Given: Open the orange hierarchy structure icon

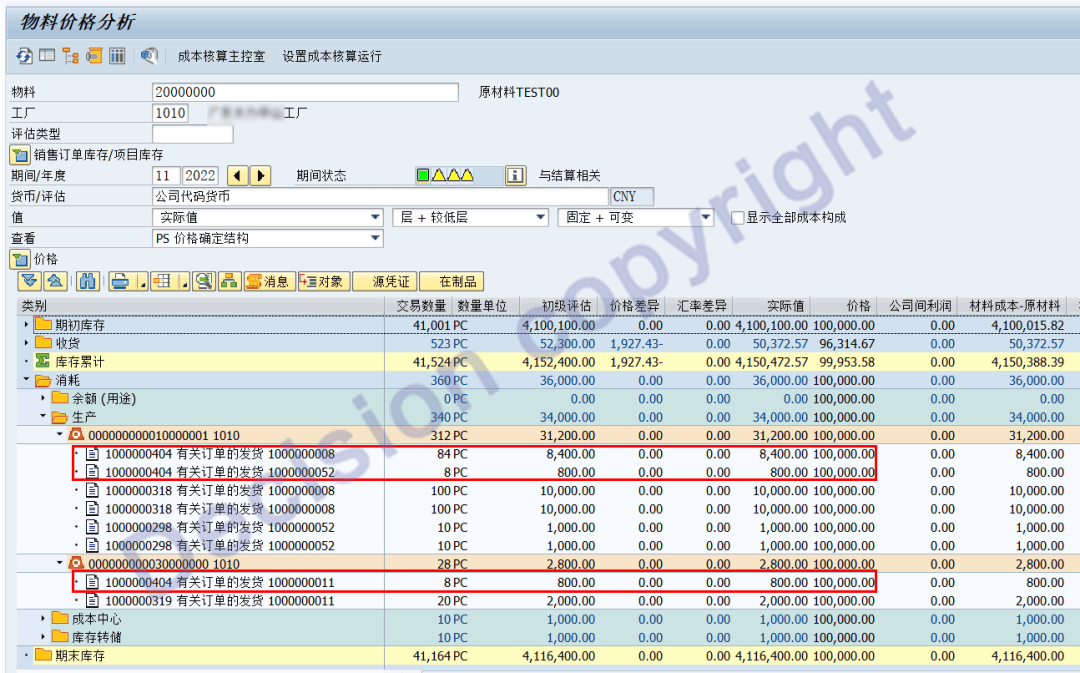Looking at the screenshot, I should coord(70,56).
